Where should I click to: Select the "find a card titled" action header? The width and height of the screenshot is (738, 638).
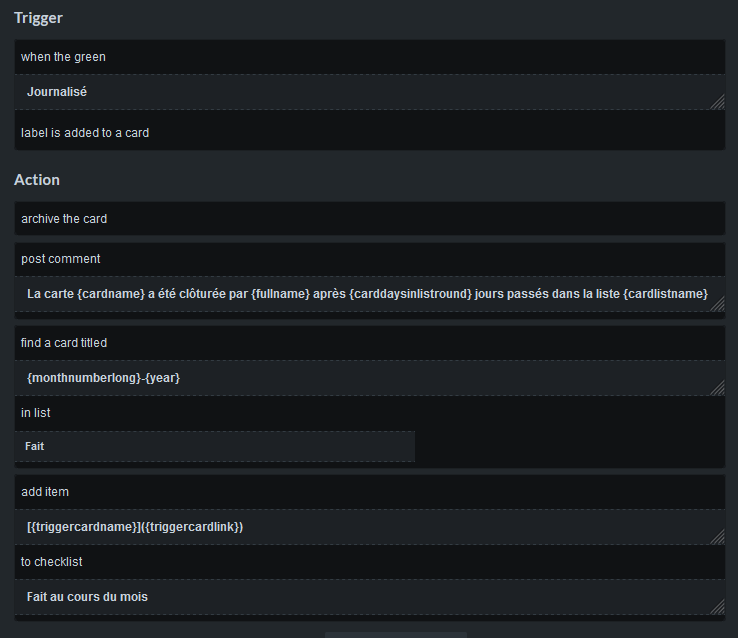[64, 343]
